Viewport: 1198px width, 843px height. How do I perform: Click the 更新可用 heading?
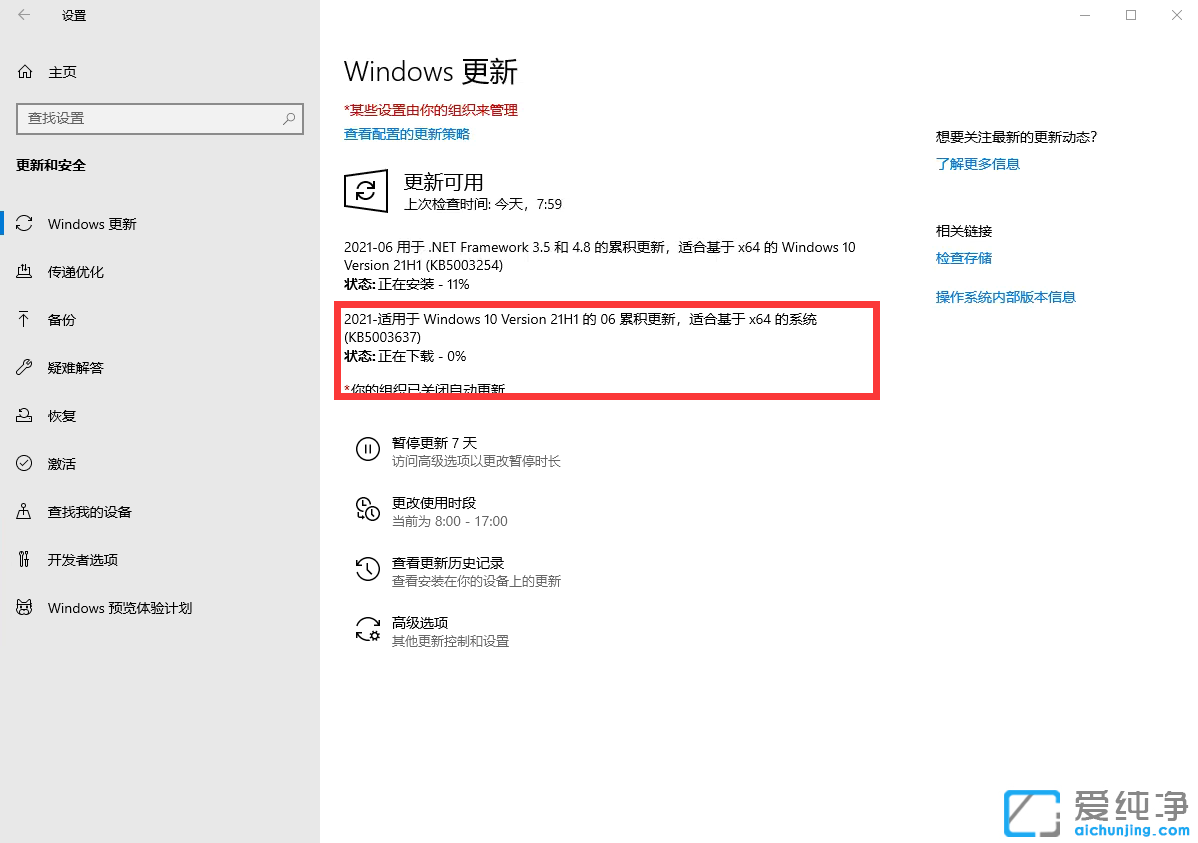tap(443, 182)
